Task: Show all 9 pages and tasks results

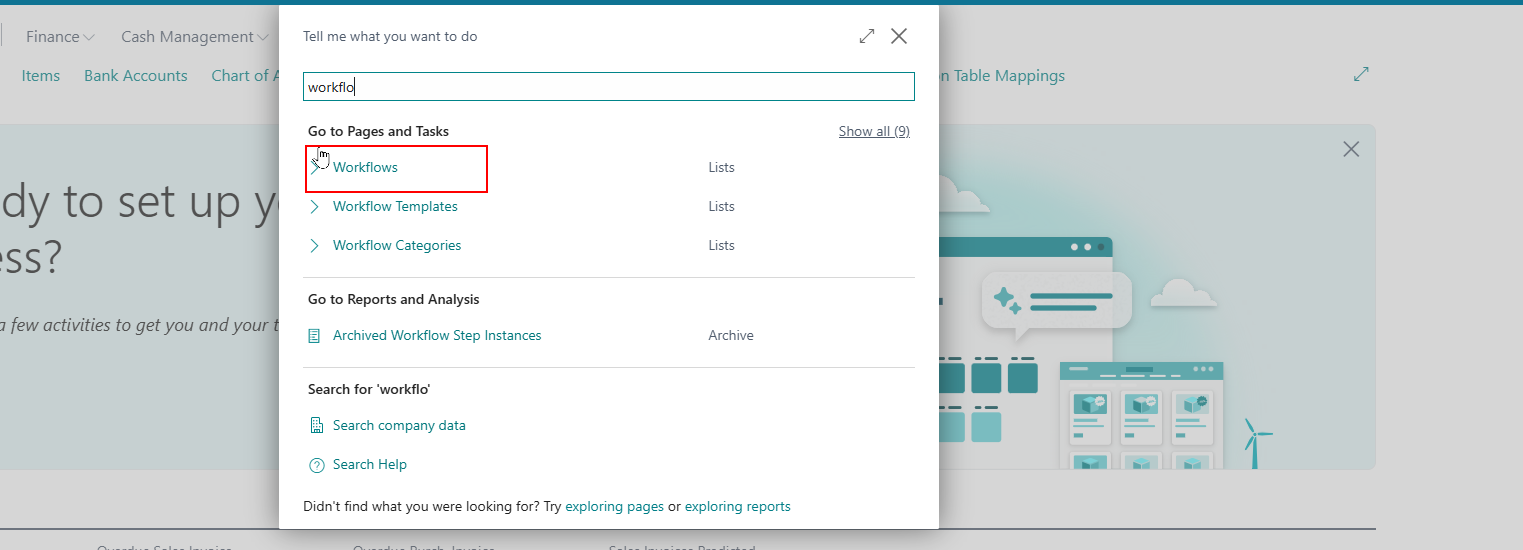Action: click(873, 132)
